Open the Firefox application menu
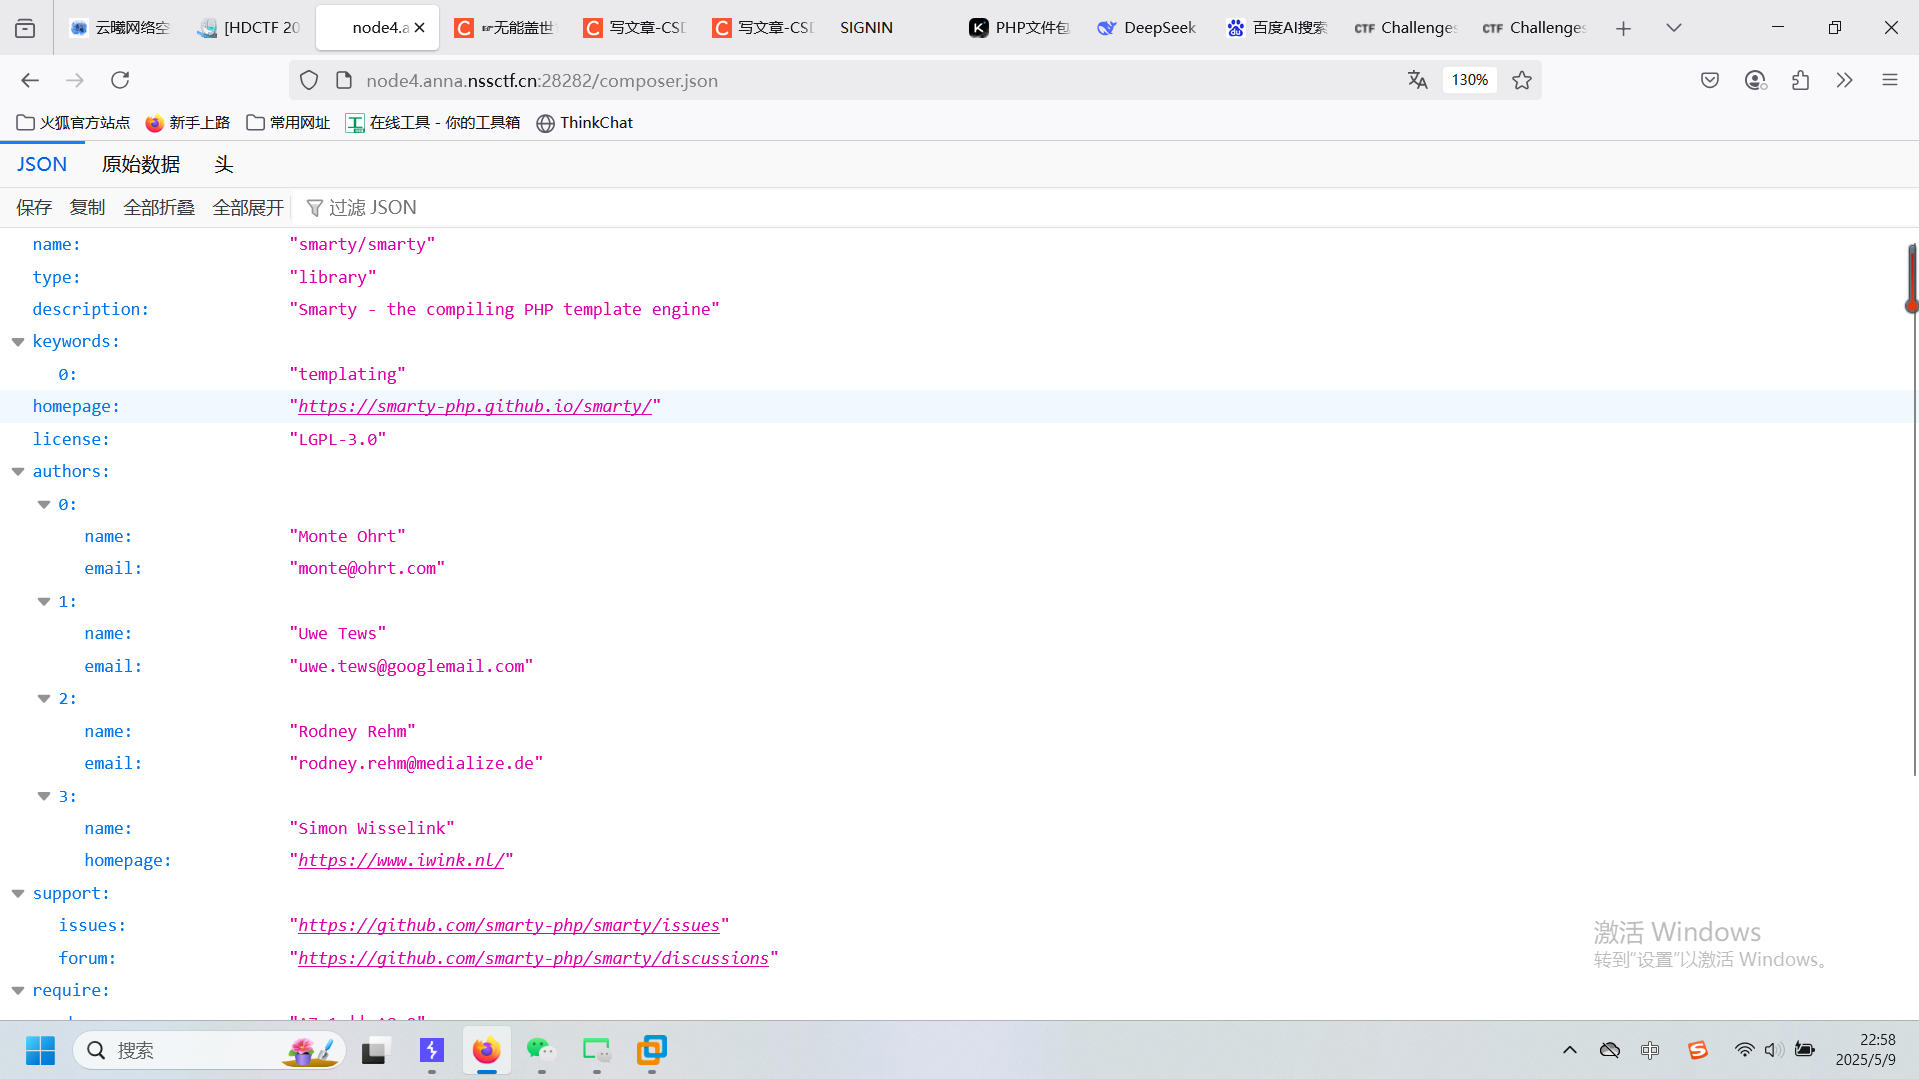 [x=1889, y=80]
